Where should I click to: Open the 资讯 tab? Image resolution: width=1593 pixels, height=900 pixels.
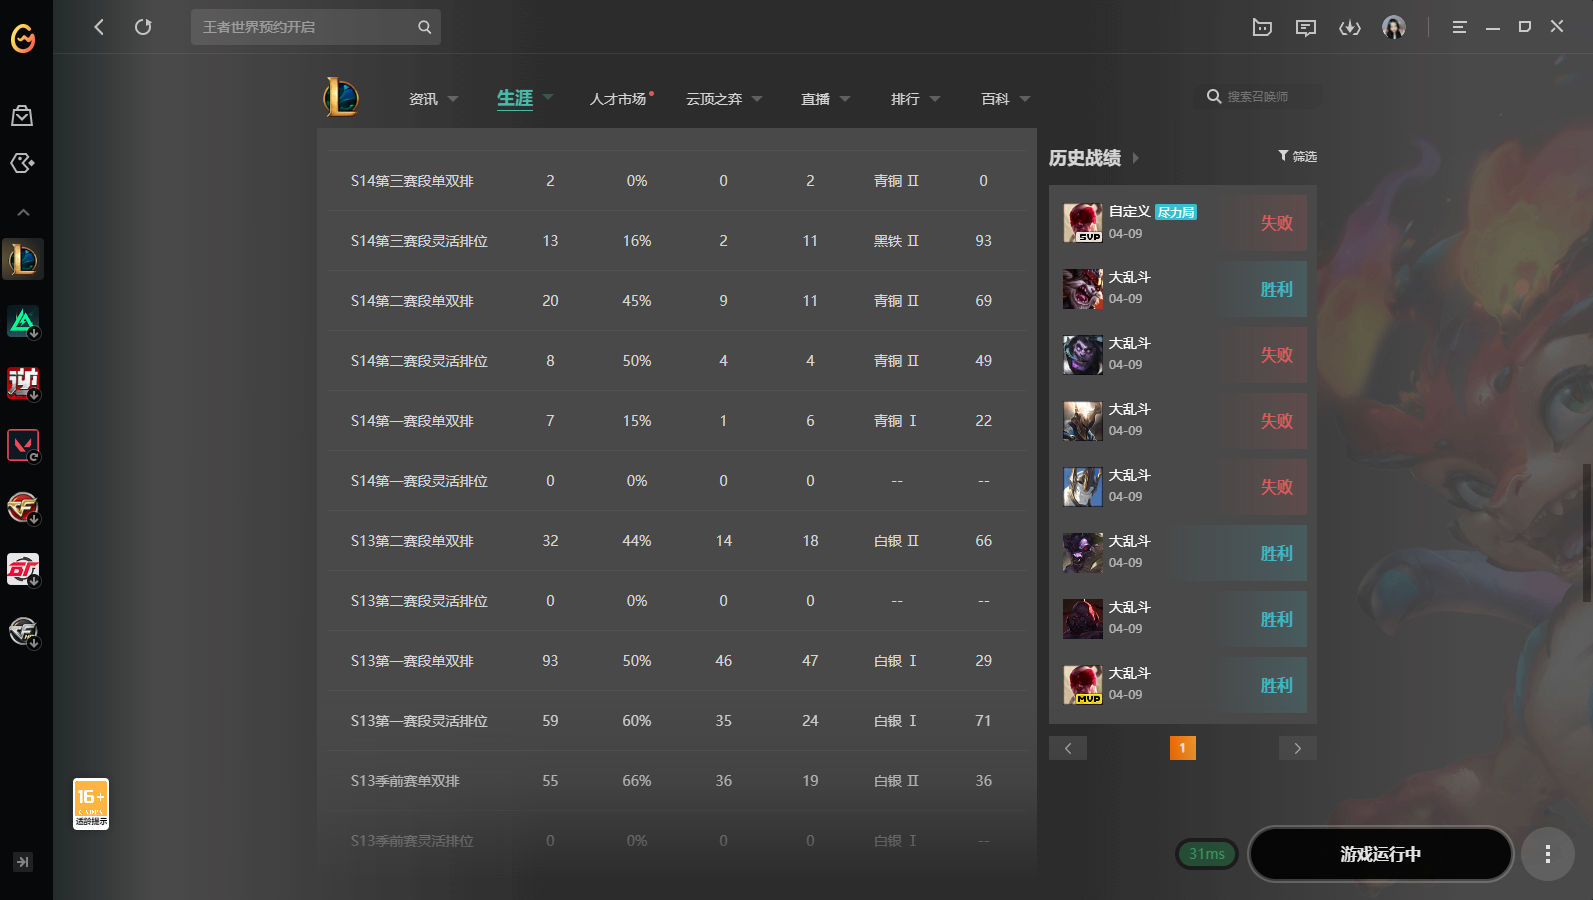[x=423, y=99]
